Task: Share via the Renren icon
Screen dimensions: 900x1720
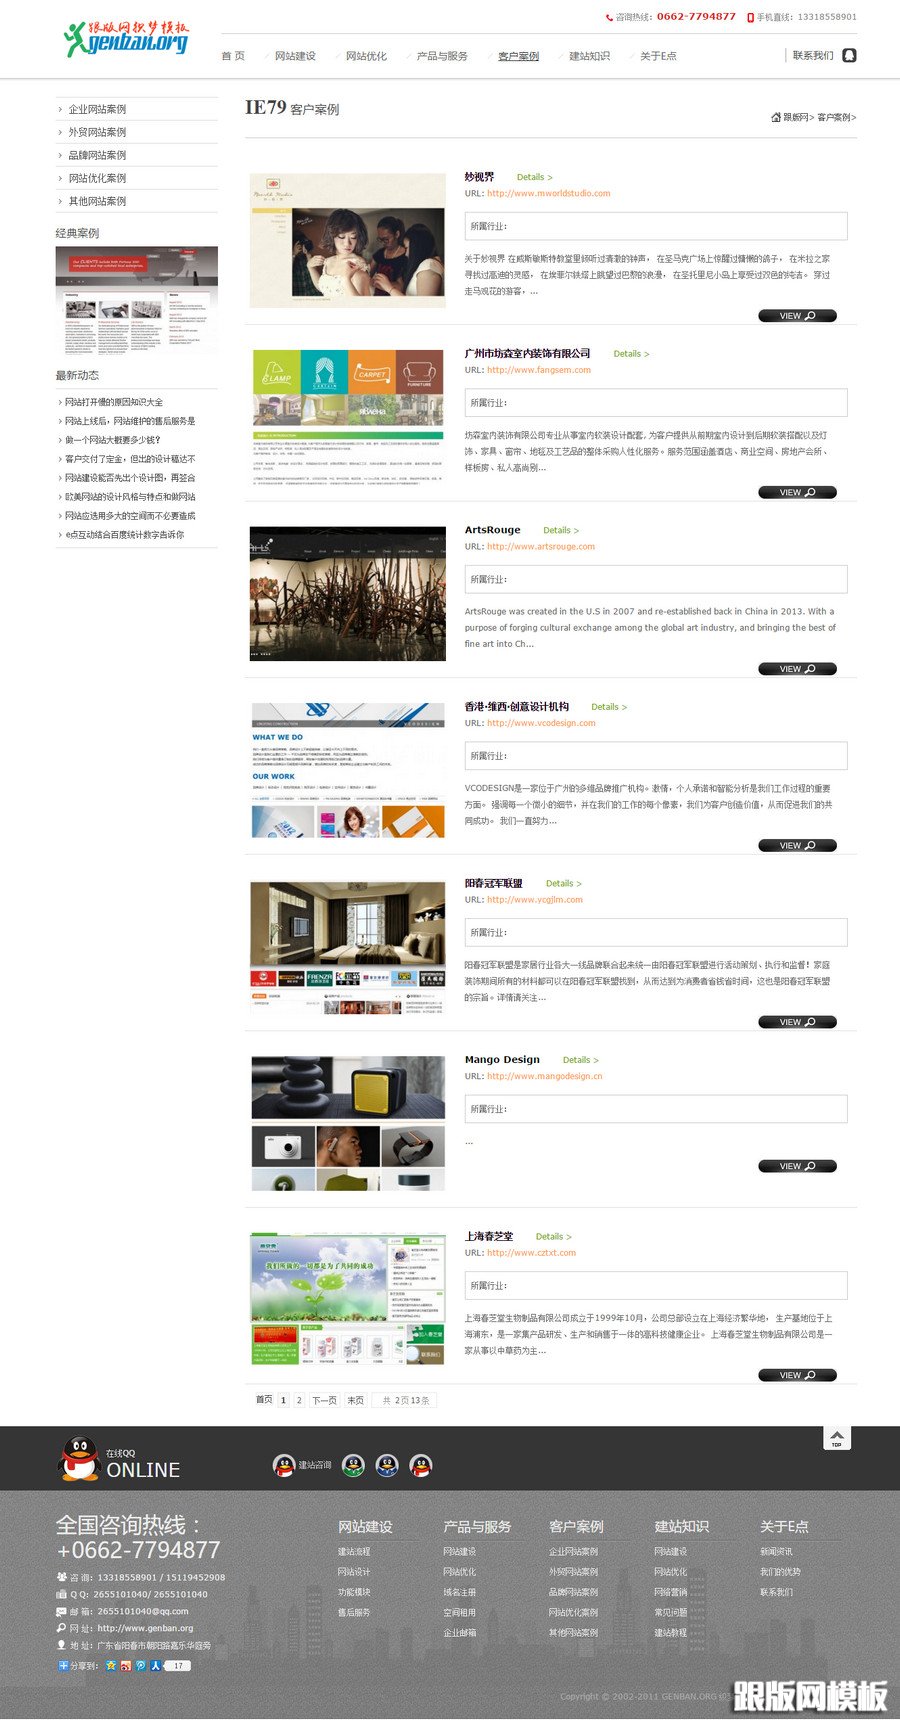Action: (x=156, y=1665)
